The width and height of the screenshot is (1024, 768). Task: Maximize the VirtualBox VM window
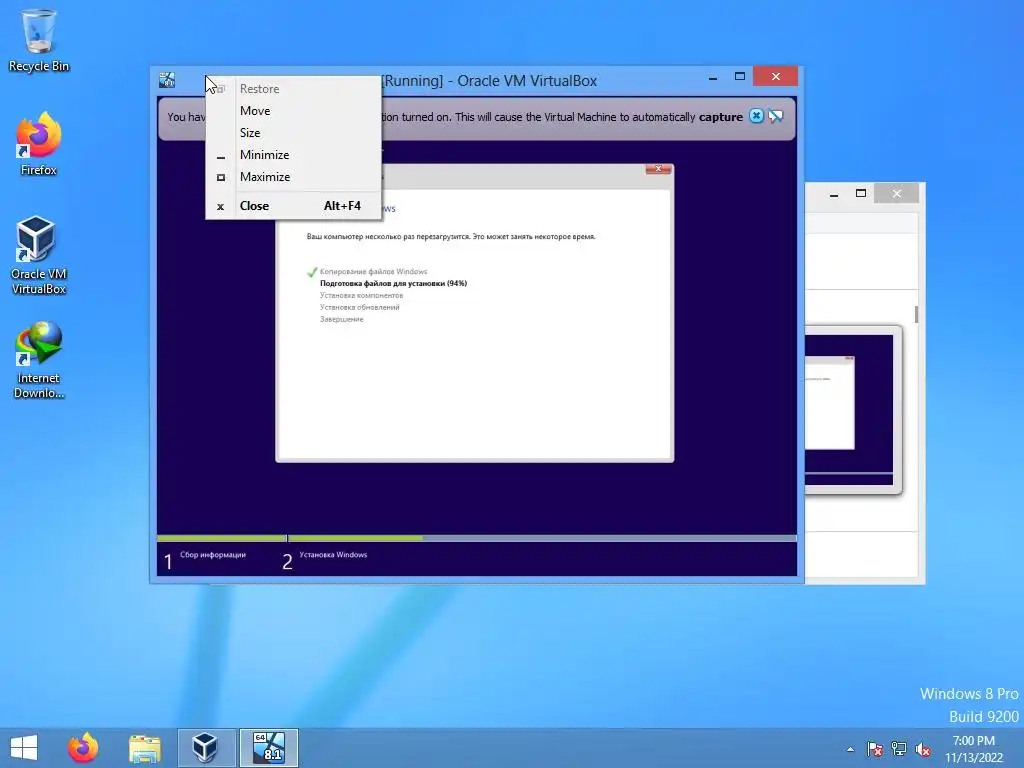(x=740, y=77)
